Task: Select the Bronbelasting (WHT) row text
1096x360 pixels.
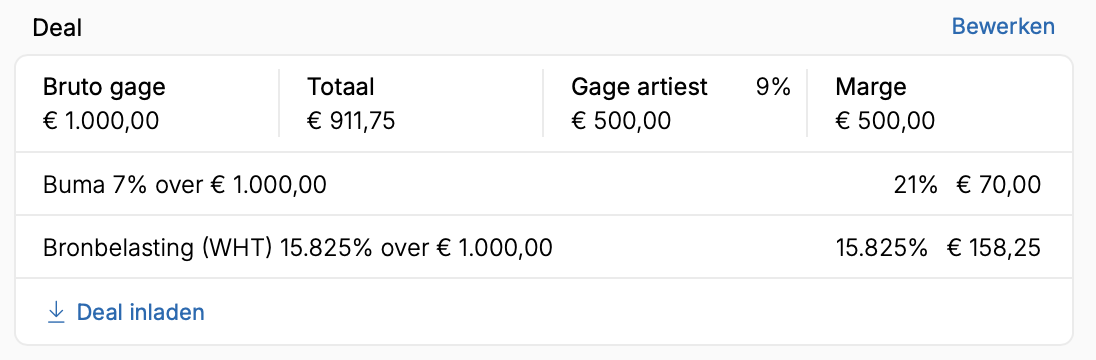Action: point(298,247)
